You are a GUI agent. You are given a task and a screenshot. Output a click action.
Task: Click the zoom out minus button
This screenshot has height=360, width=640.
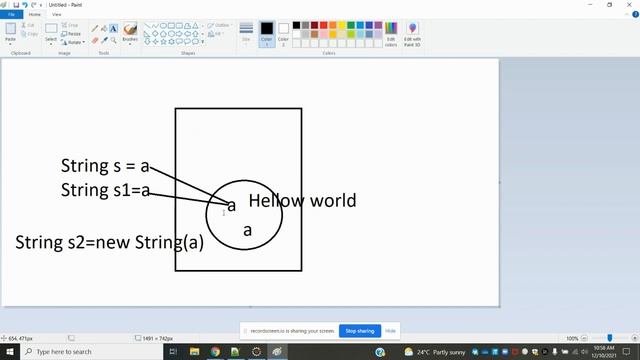tap(584, 338)
